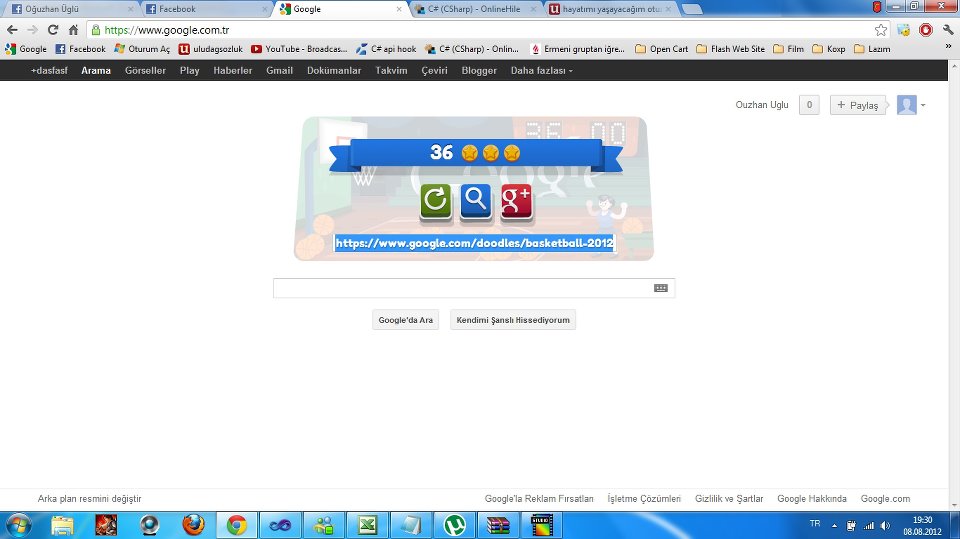Open a new tab button
Screen dimensions: 960x539
691,9
